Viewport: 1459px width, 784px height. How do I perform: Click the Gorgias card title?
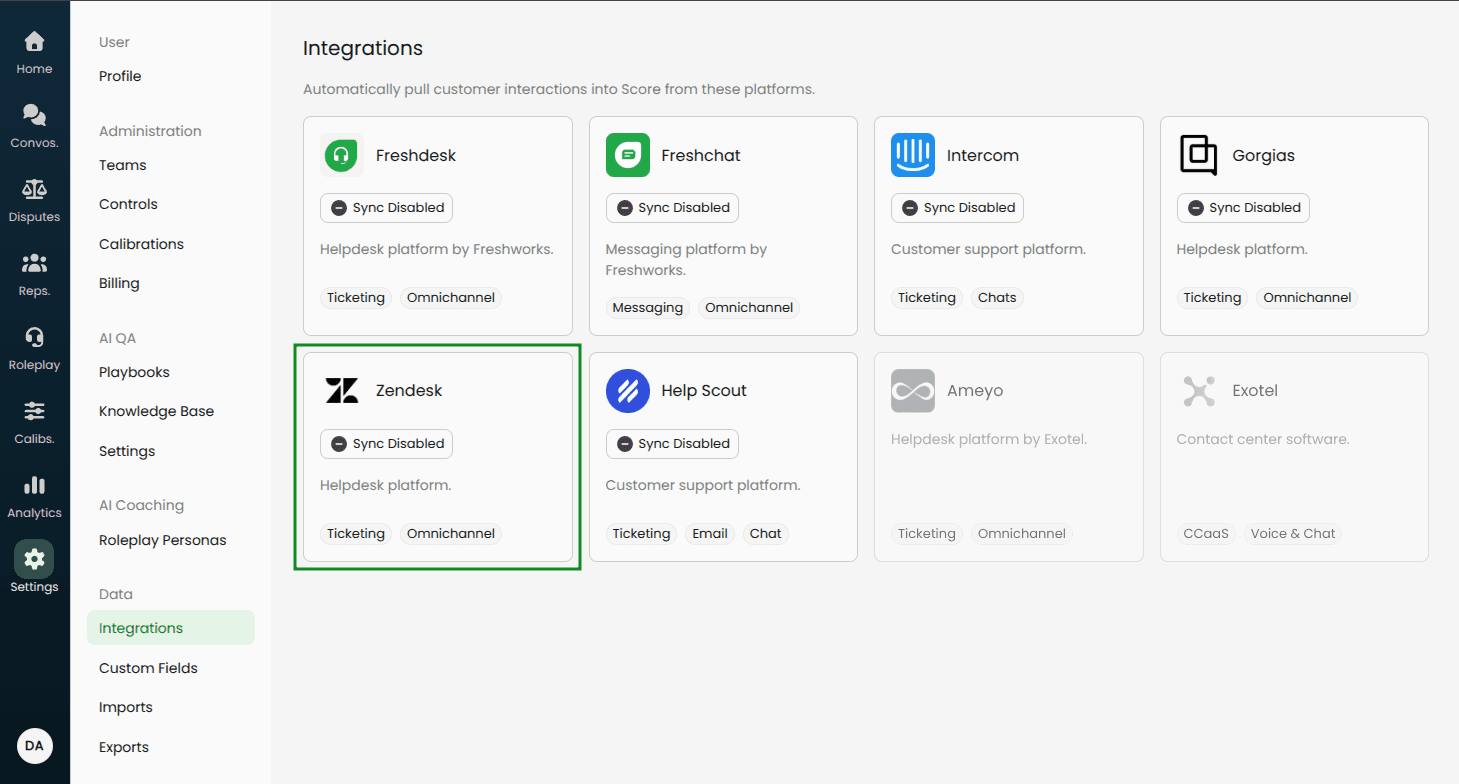(1264, 155)
